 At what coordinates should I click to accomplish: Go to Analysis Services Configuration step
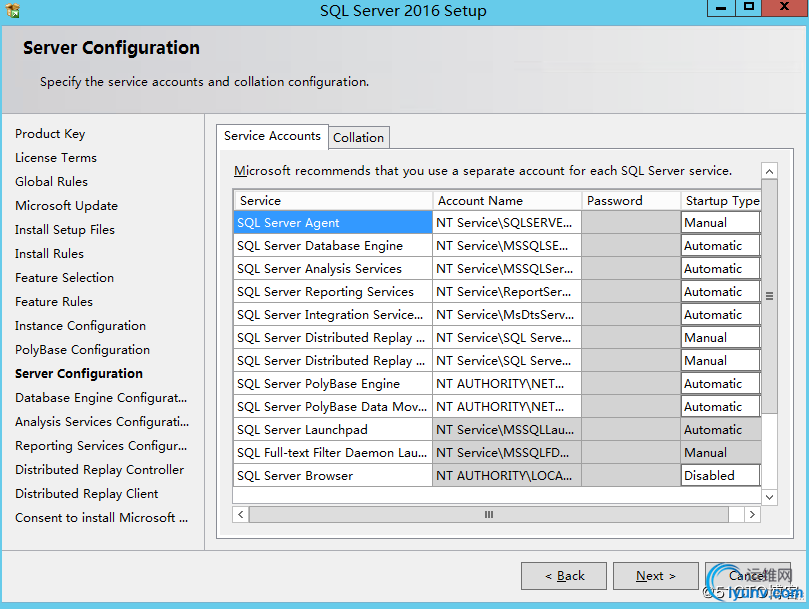(102, 422)
